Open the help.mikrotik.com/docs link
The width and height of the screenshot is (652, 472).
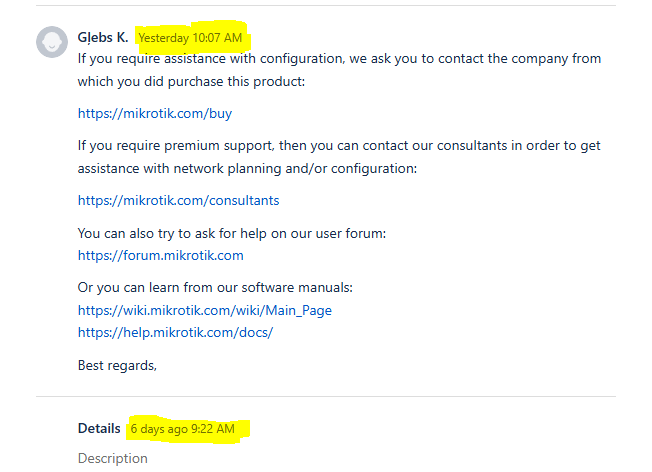pyautogui.click(x=175, y=332)
